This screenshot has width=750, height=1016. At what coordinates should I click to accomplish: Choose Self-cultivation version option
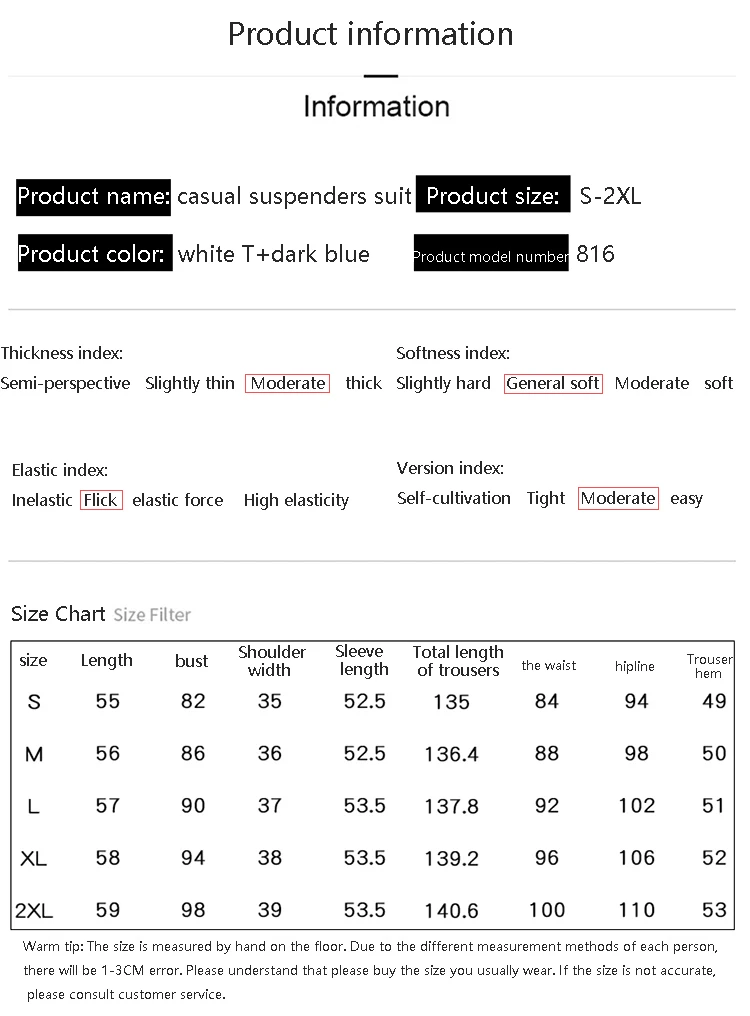454,498
